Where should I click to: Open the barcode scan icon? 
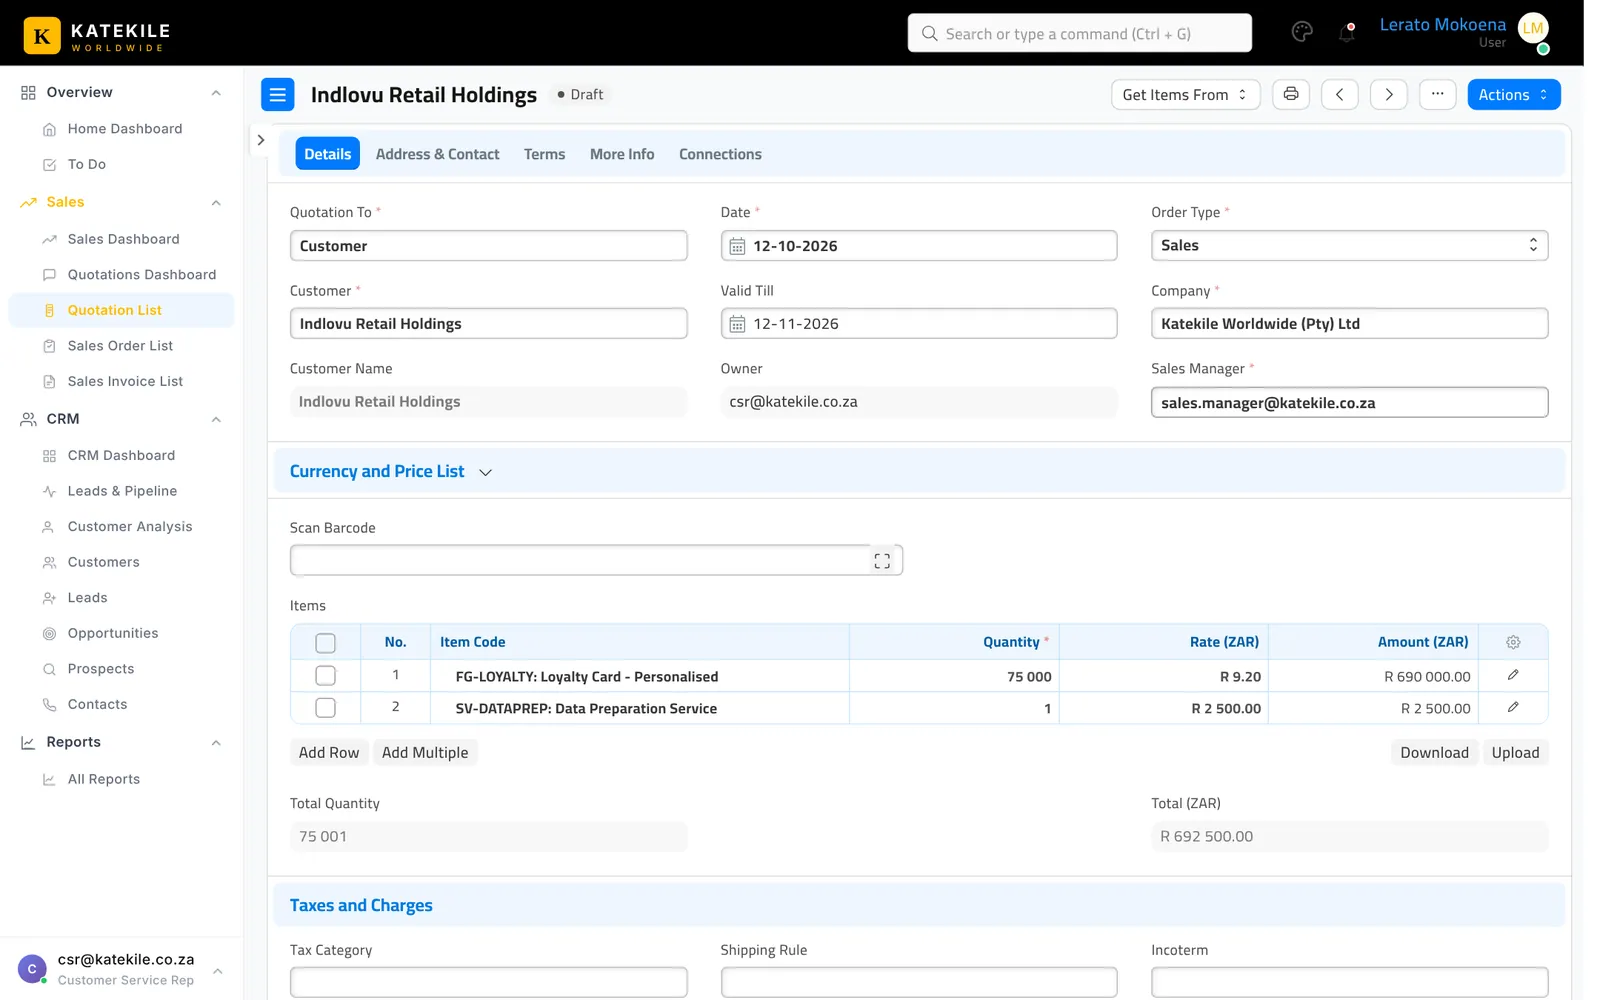pos(882,561)
